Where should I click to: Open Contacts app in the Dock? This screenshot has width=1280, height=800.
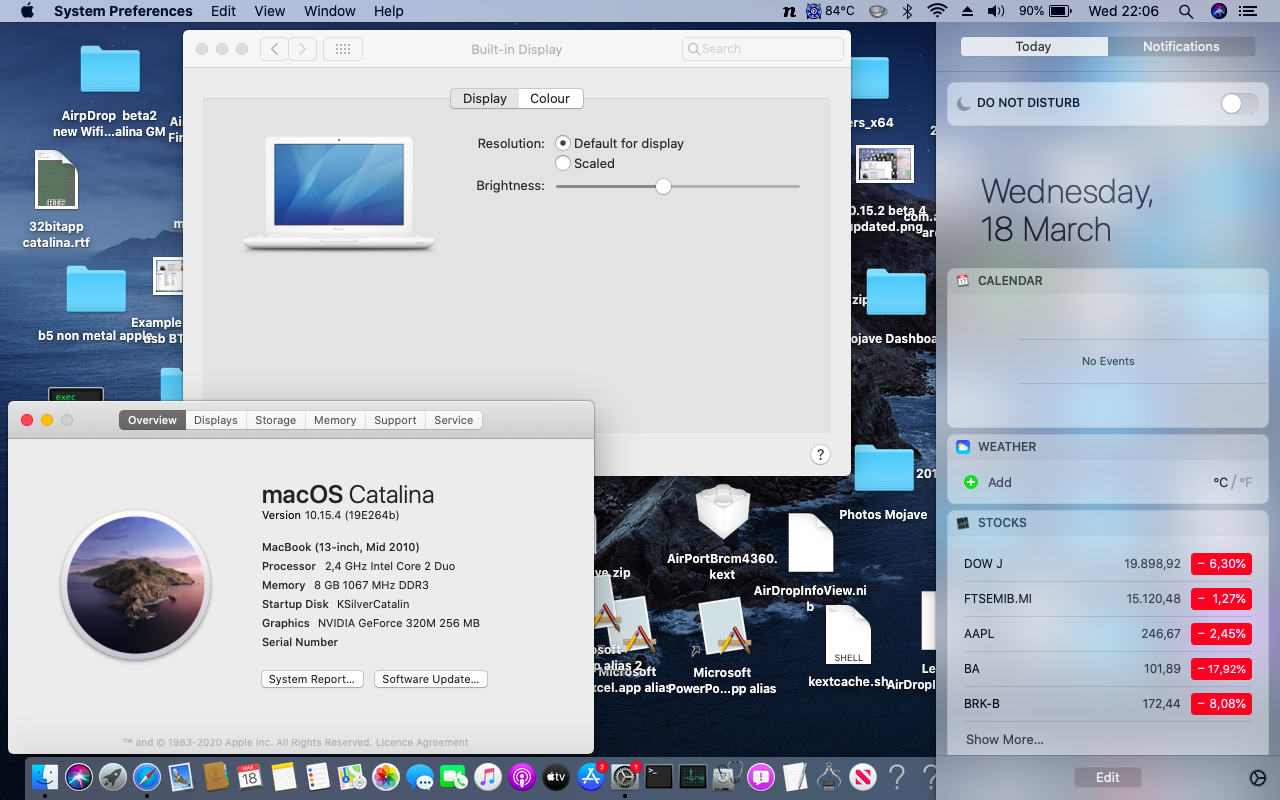click(215, 776)
